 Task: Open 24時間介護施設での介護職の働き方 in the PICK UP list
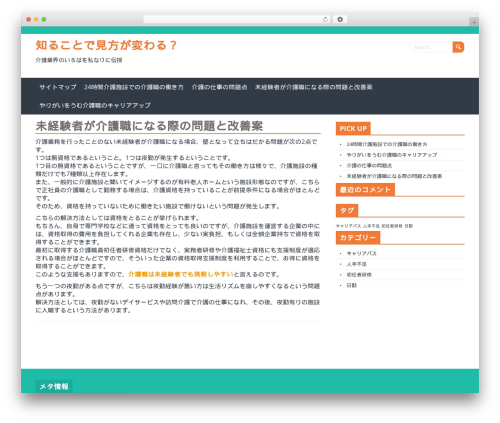click(x=387, y=144)
